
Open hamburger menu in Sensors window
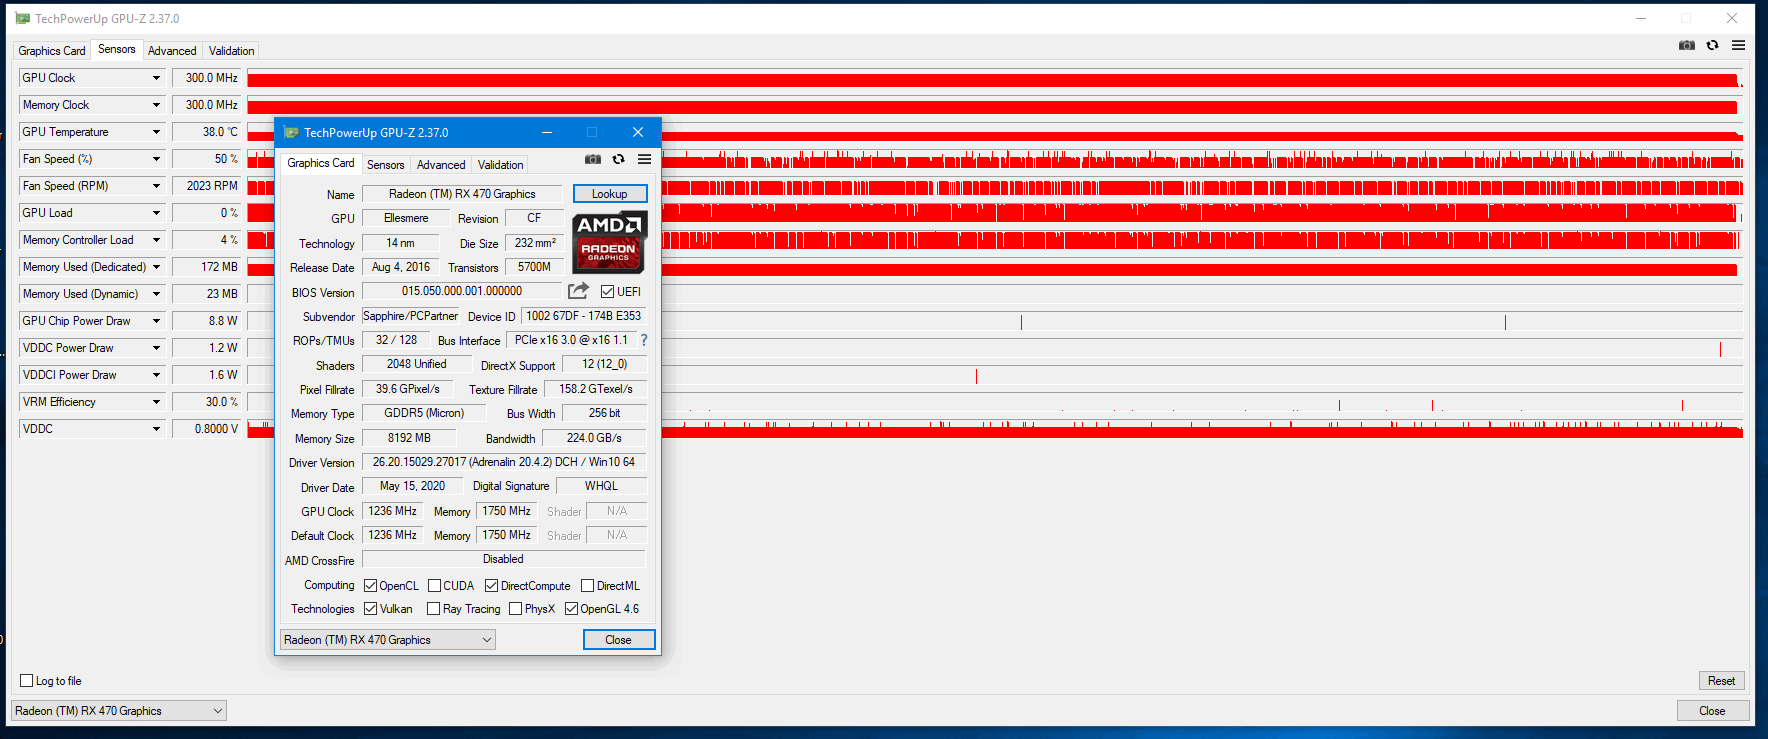point(1739,46)
